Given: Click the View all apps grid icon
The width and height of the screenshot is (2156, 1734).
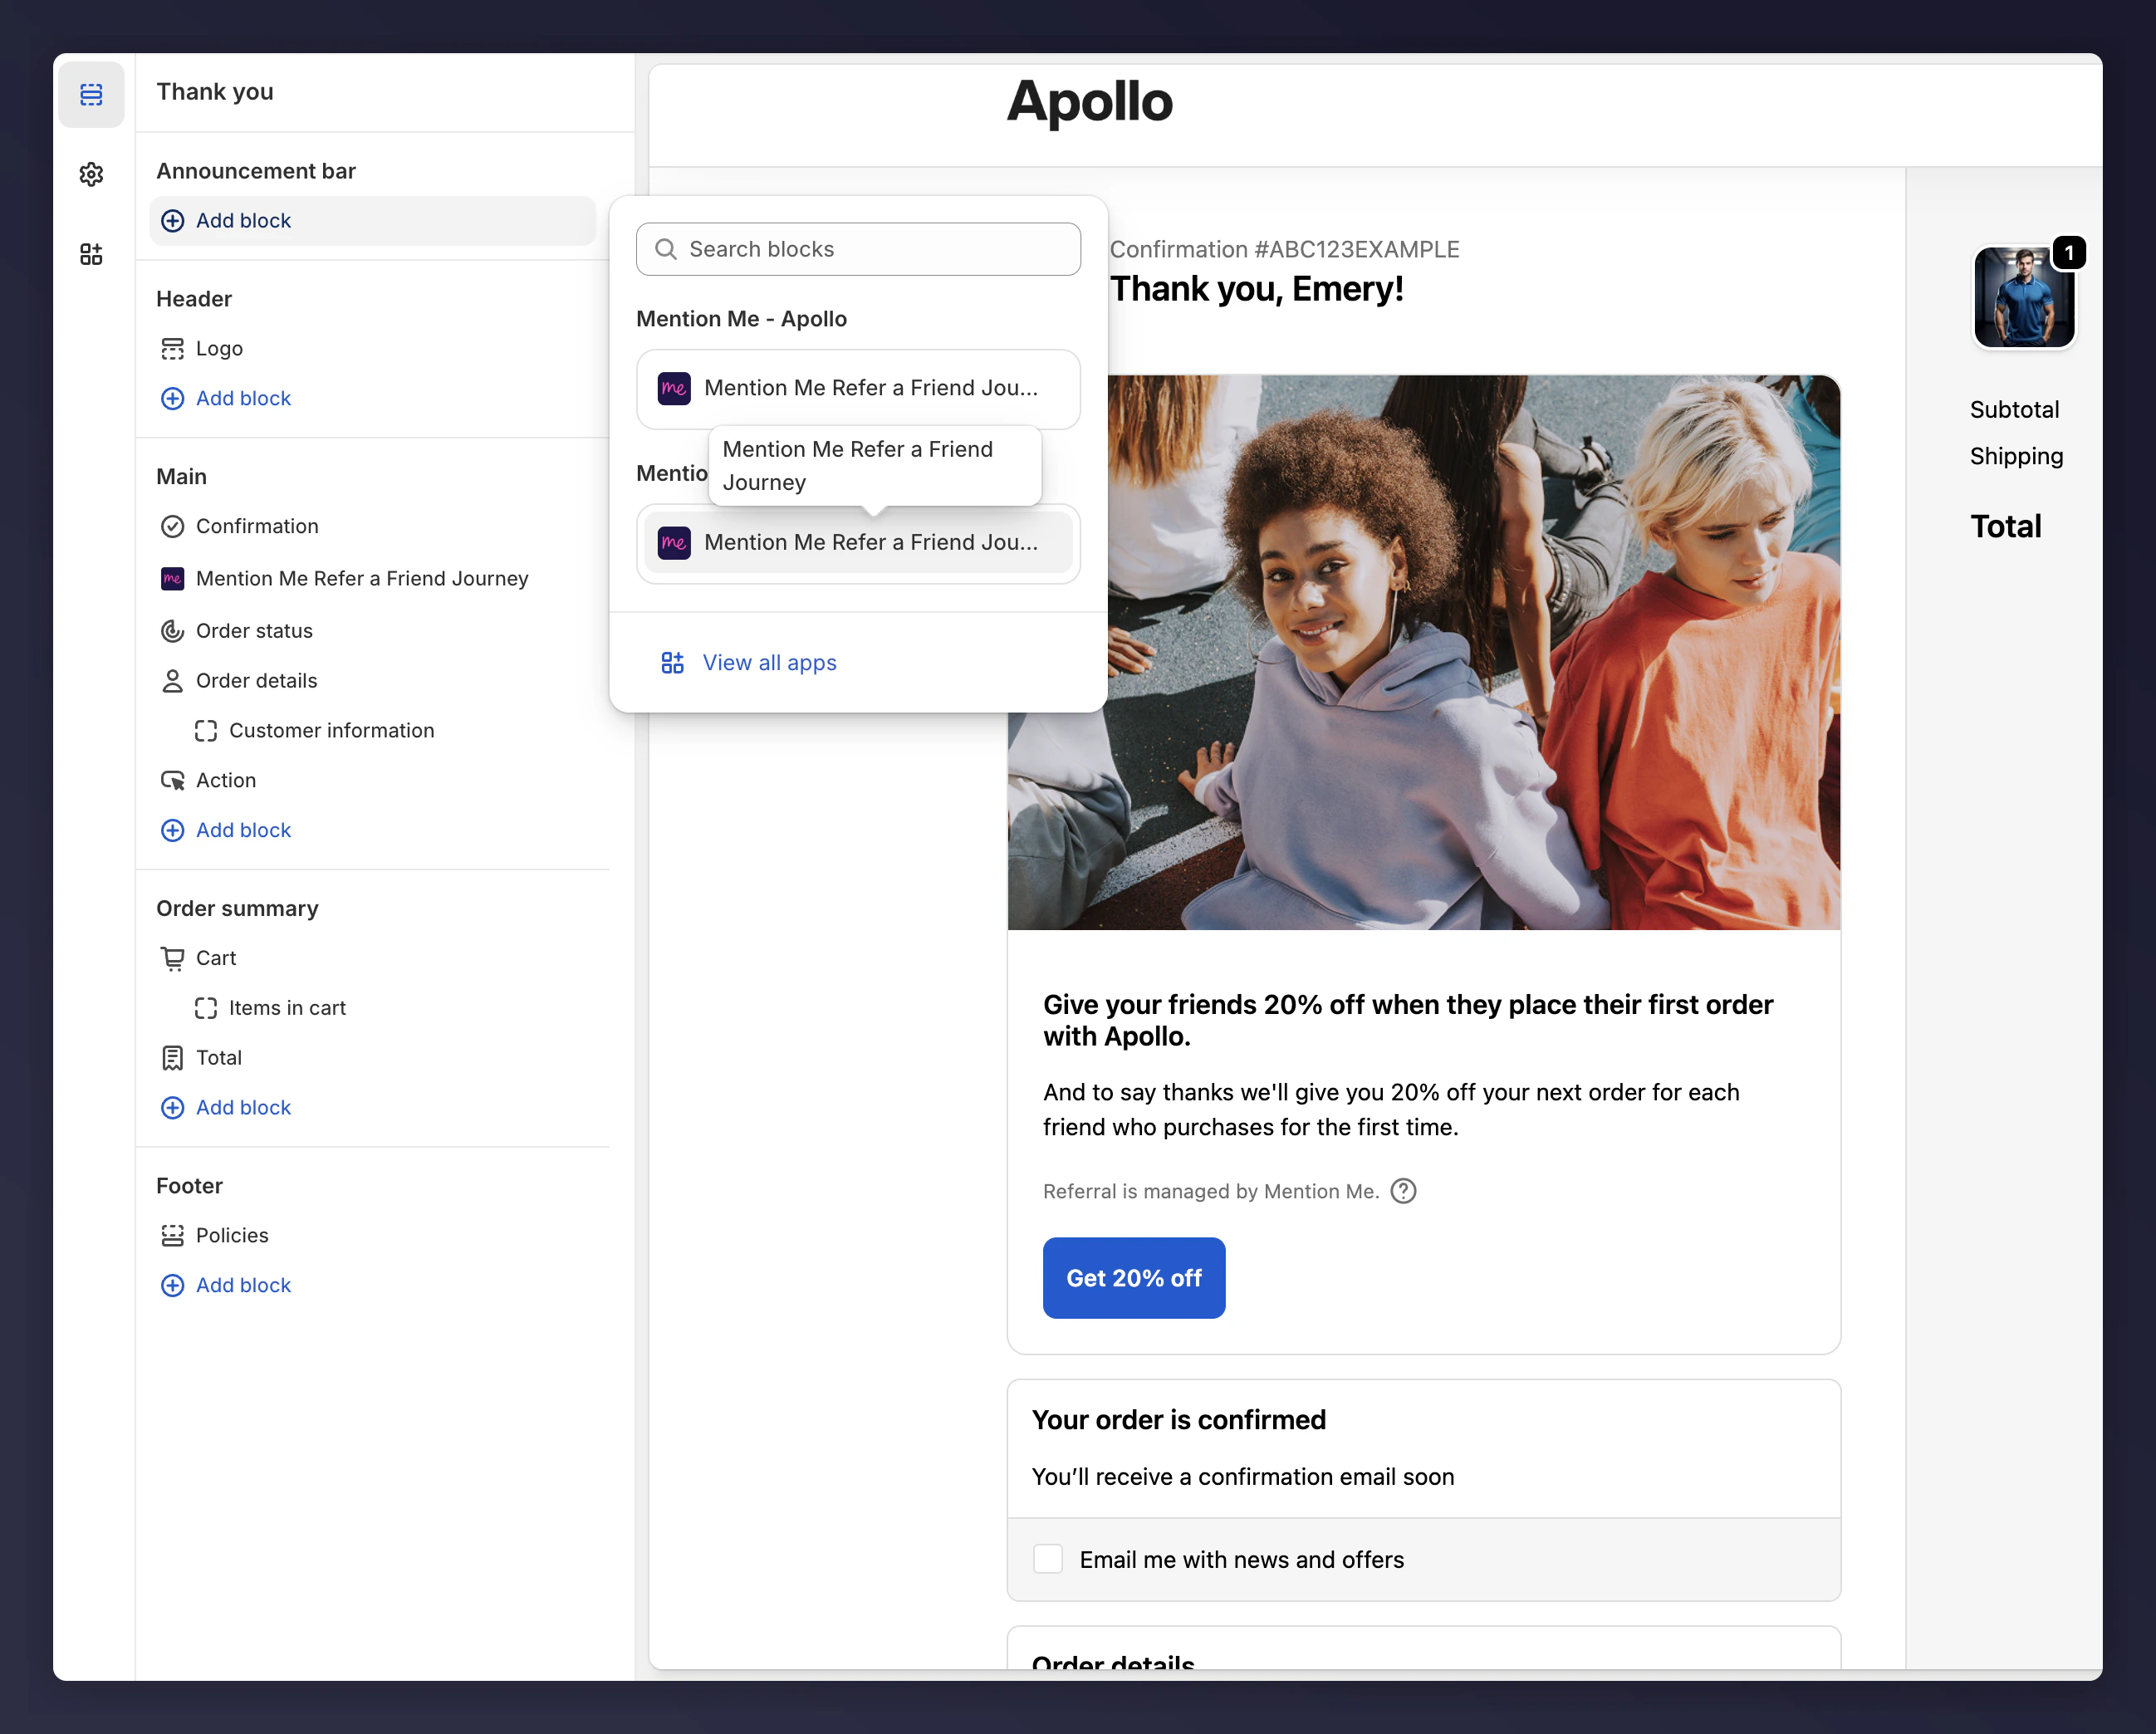Looking at the screenshot, I should [x=672, y=663].
